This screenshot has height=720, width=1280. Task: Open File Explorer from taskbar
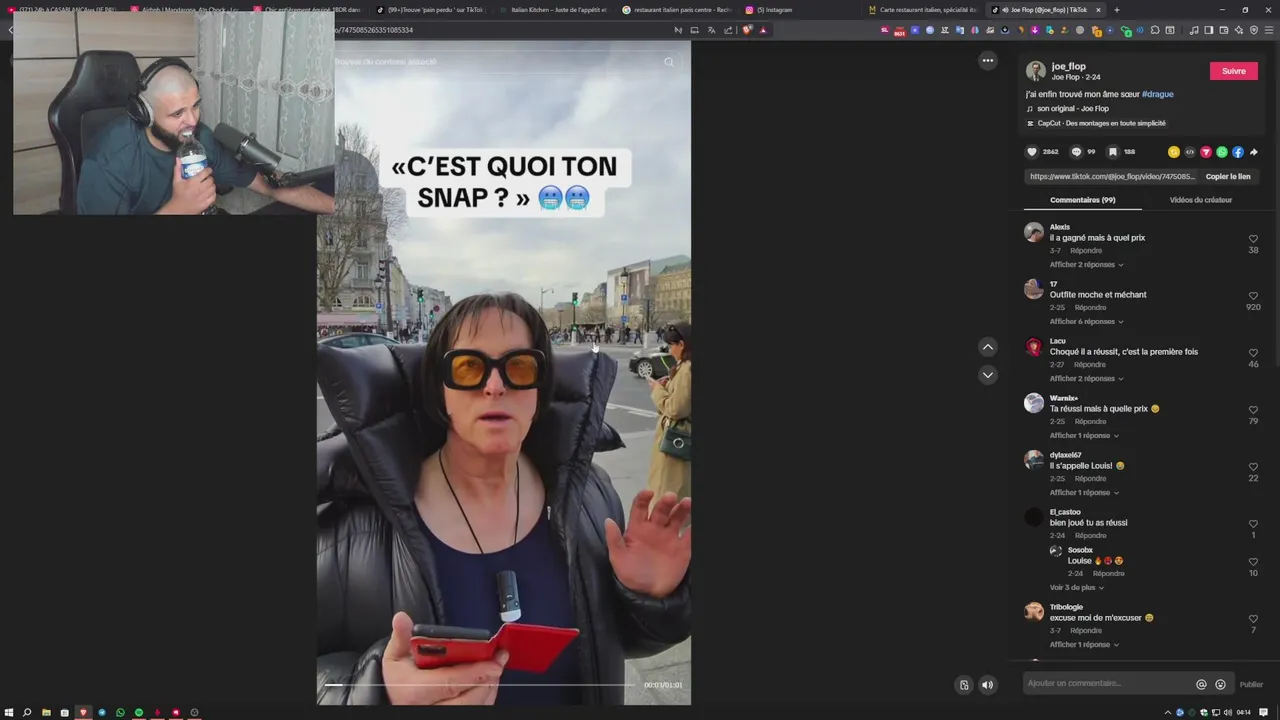pyautogui.click(x=46, y=712)
